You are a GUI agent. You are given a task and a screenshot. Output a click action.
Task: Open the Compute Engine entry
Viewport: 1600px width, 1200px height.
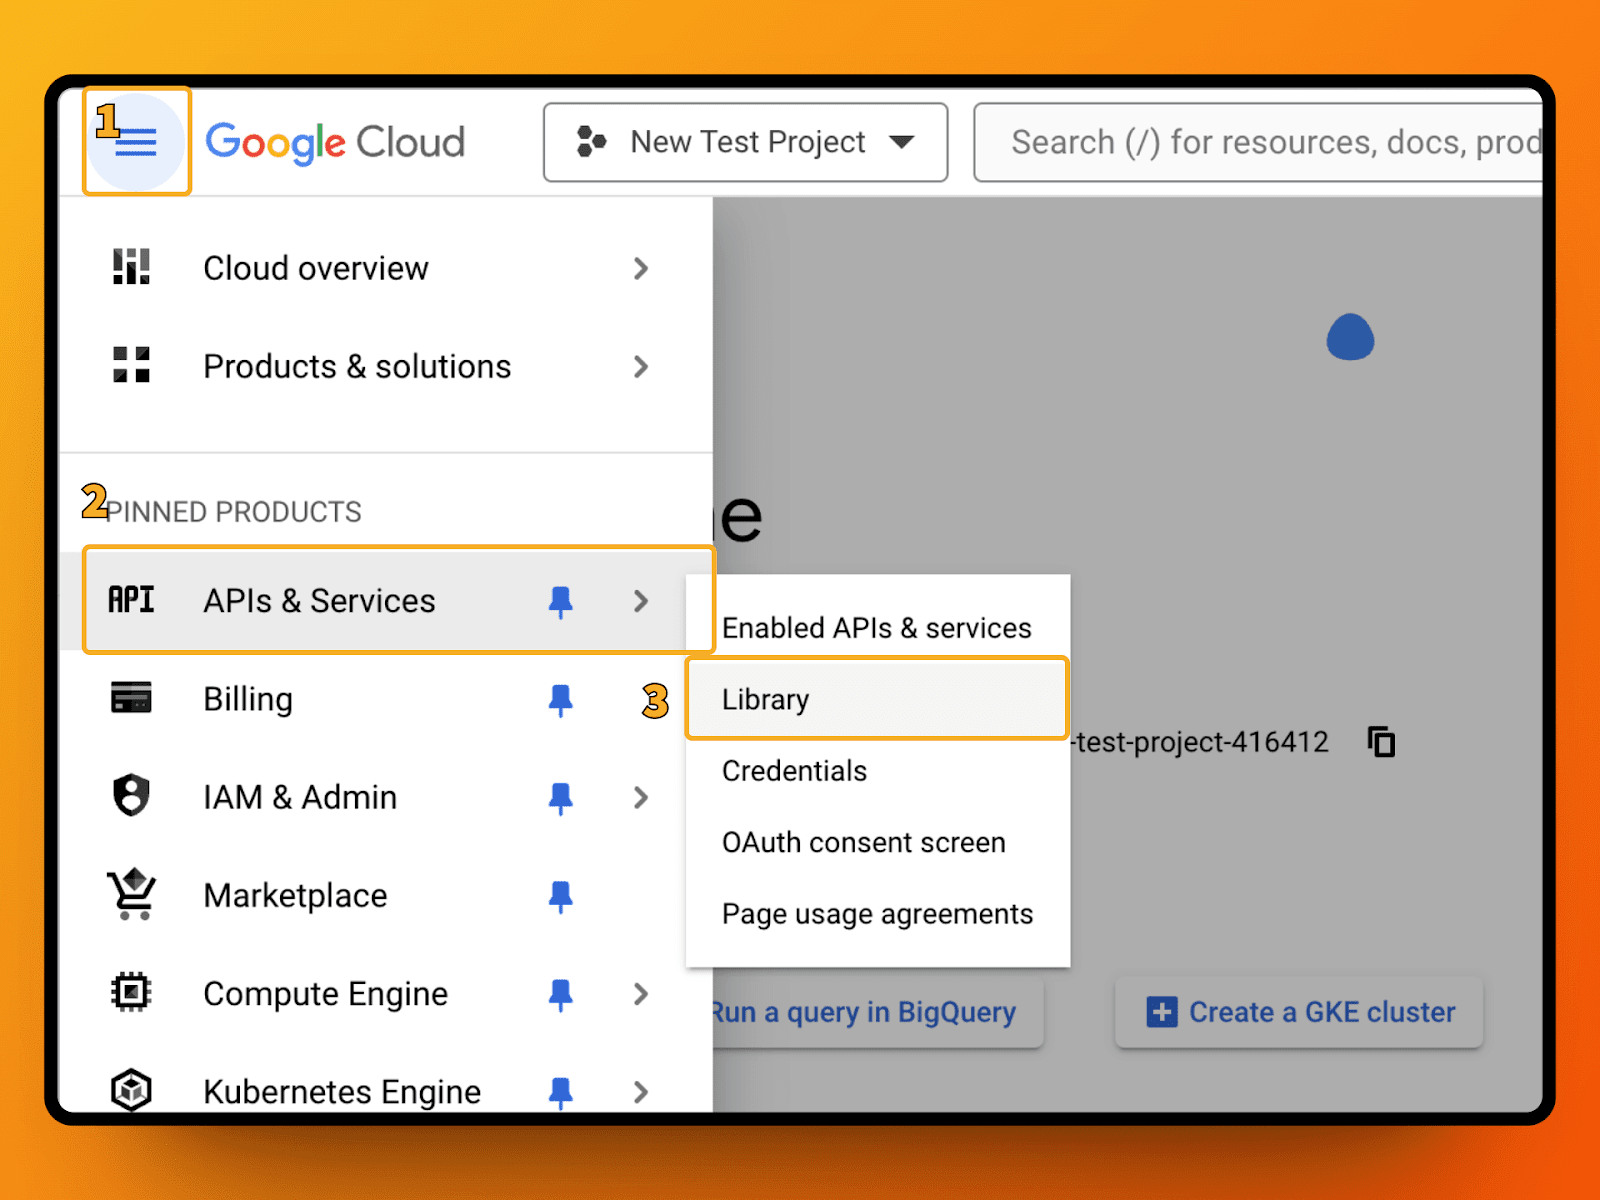pyautogui.click(x=385, y=994)
